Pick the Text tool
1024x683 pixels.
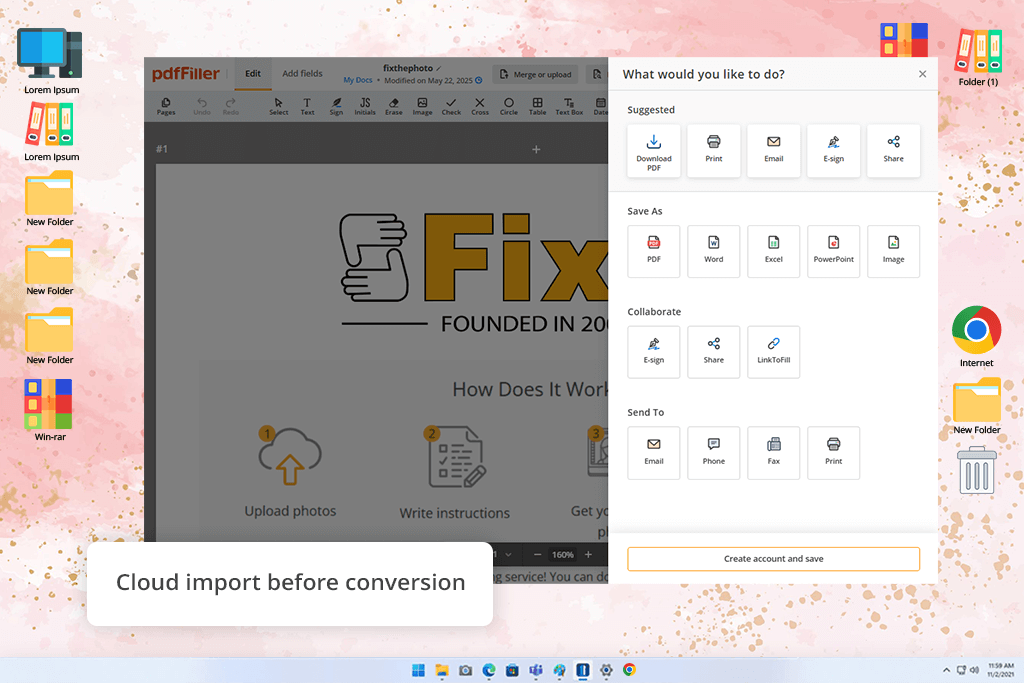click(x=307, y=106)
